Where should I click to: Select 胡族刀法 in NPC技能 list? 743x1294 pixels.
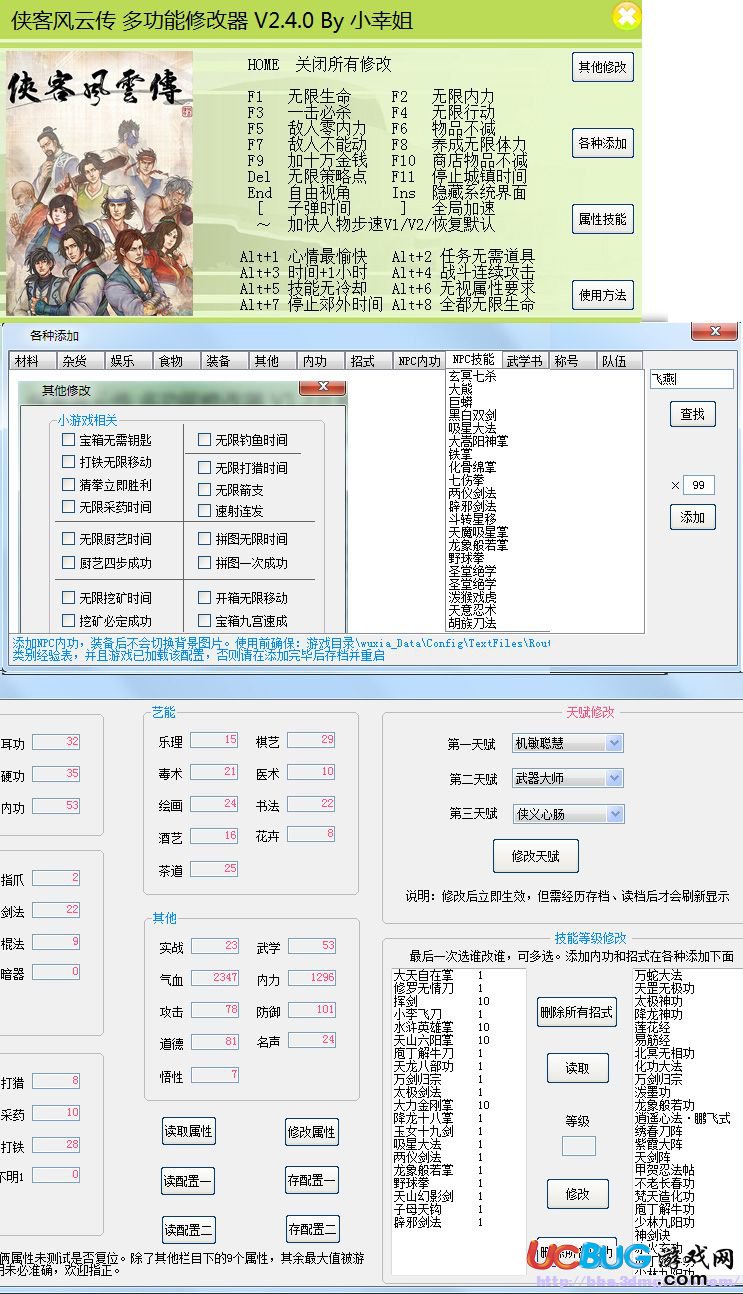point(472,622)
